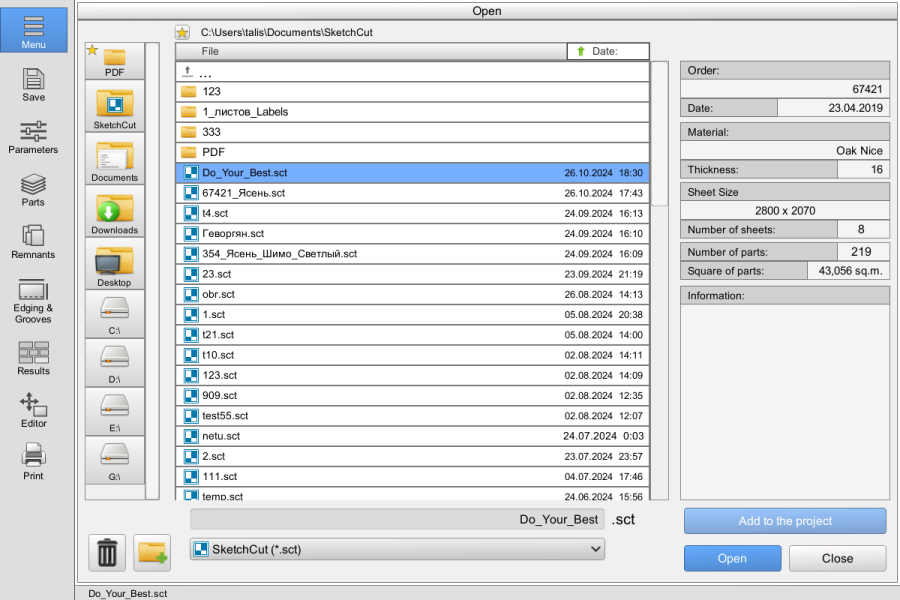Screen dimensions: 900x600
Task: Browse the E:\ drive
Action: coord(115,412)
